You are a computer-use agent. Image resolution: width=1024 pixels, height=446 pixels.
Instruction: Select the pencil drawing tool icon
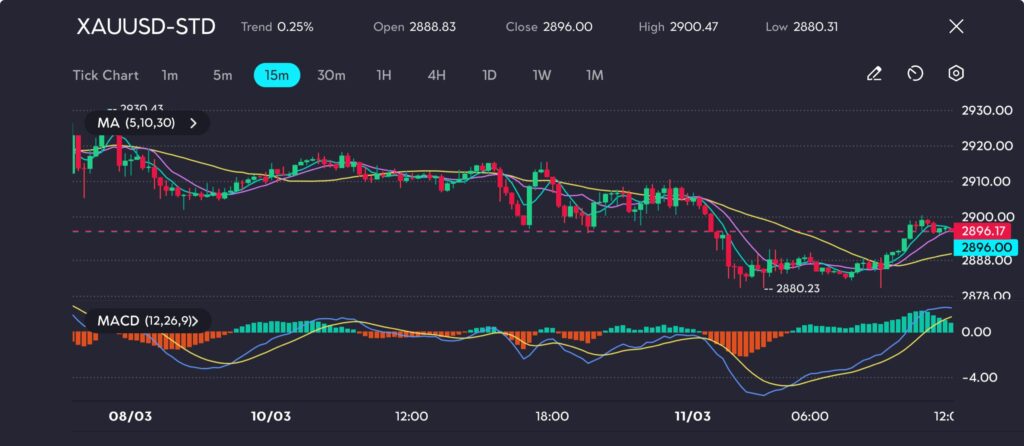point(874,74)
